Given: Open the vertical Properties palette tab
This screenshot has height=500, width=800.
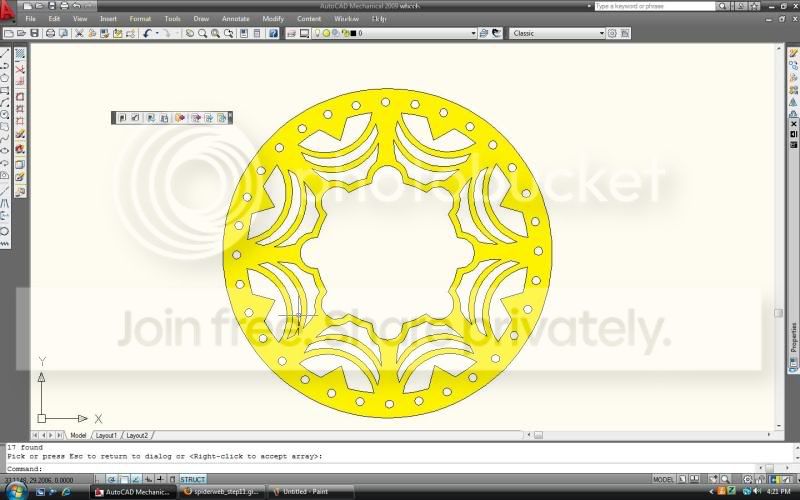Looking at the screenshot, I should point(793,337).
